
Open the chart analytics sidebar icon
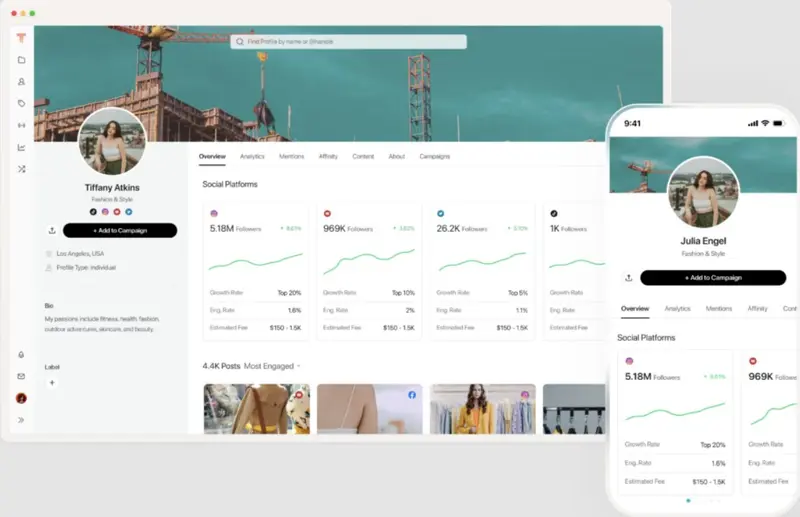[21, 147]
